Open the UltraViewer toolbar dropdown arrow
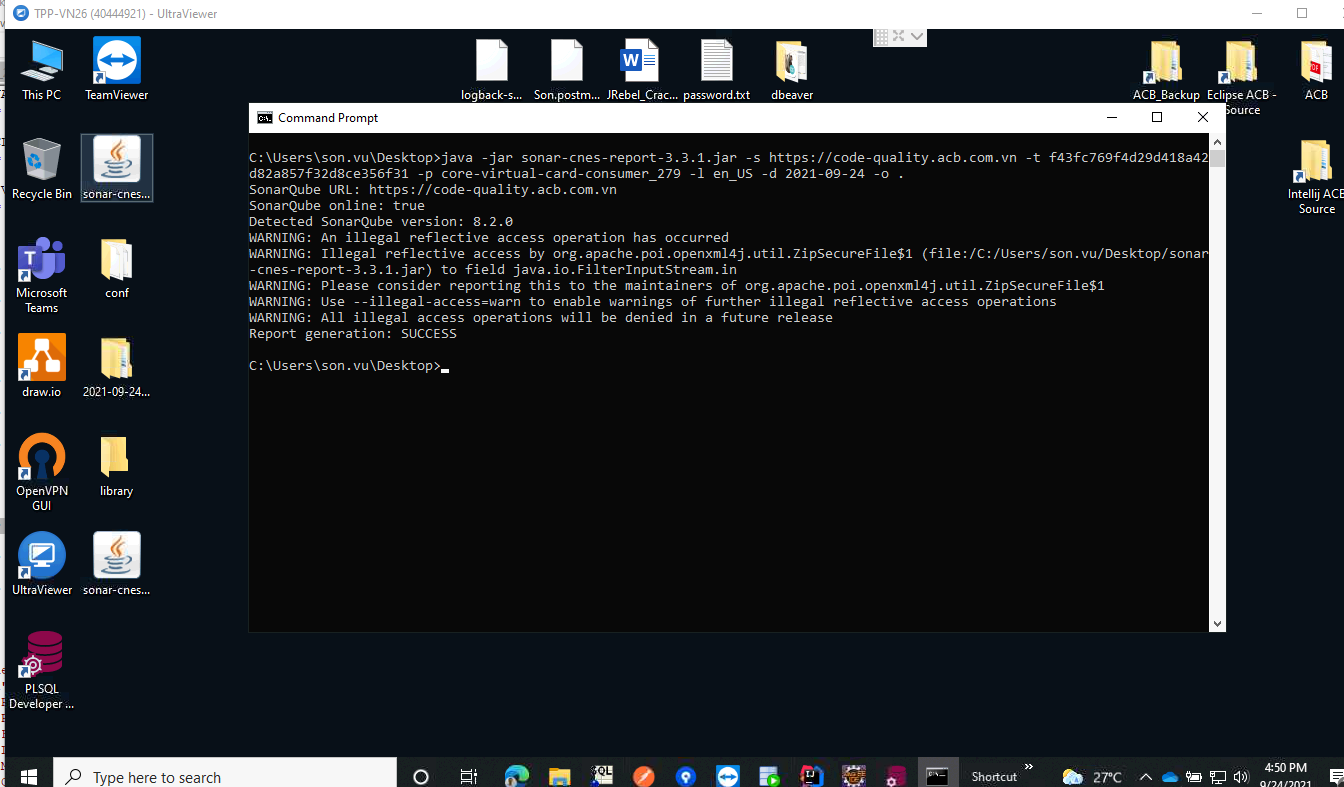Image resolution: width=1344 pixels, height=787 pixels. (917, 36)
